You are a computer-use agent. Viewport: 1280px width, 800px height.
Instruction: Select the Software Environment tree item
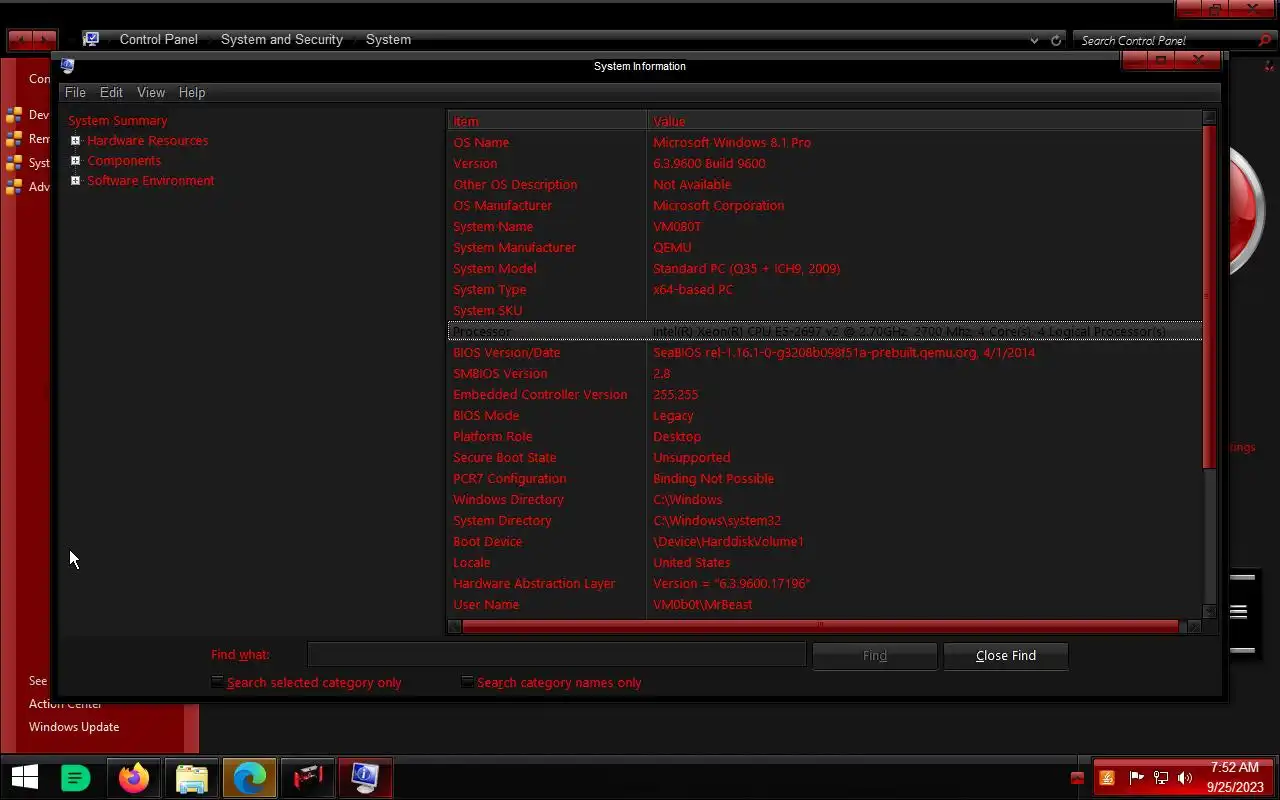click(x=151, y=181)
